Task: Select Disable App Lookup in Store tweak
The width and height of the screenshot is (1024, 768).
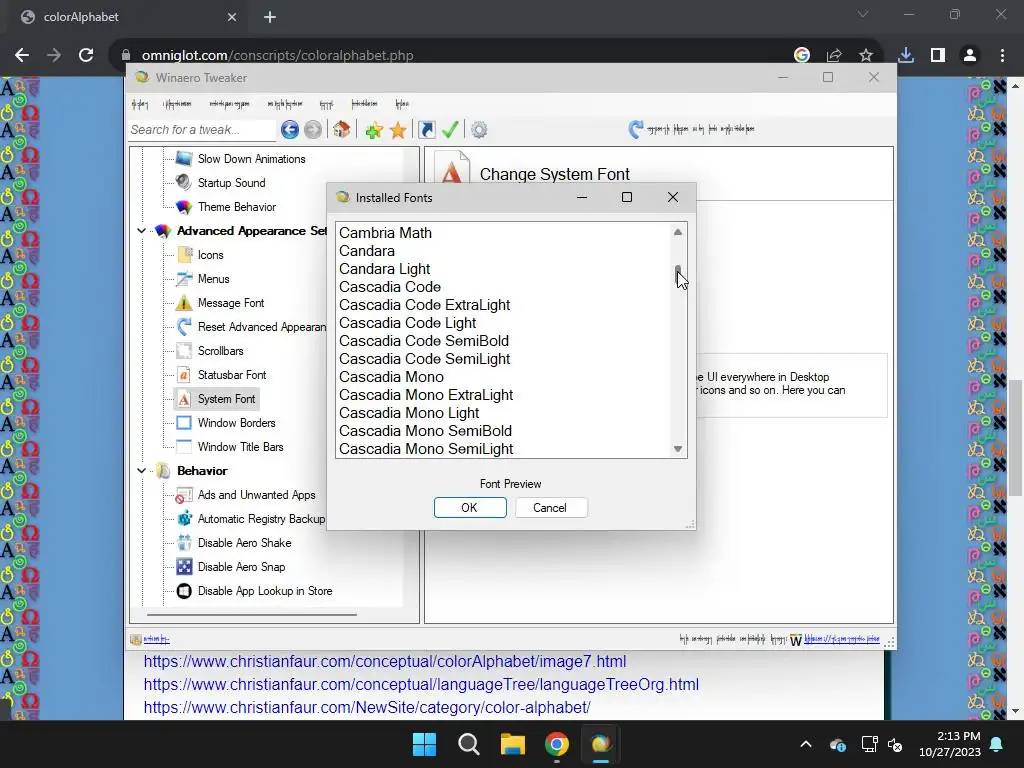Action: [x=264, y=591]
